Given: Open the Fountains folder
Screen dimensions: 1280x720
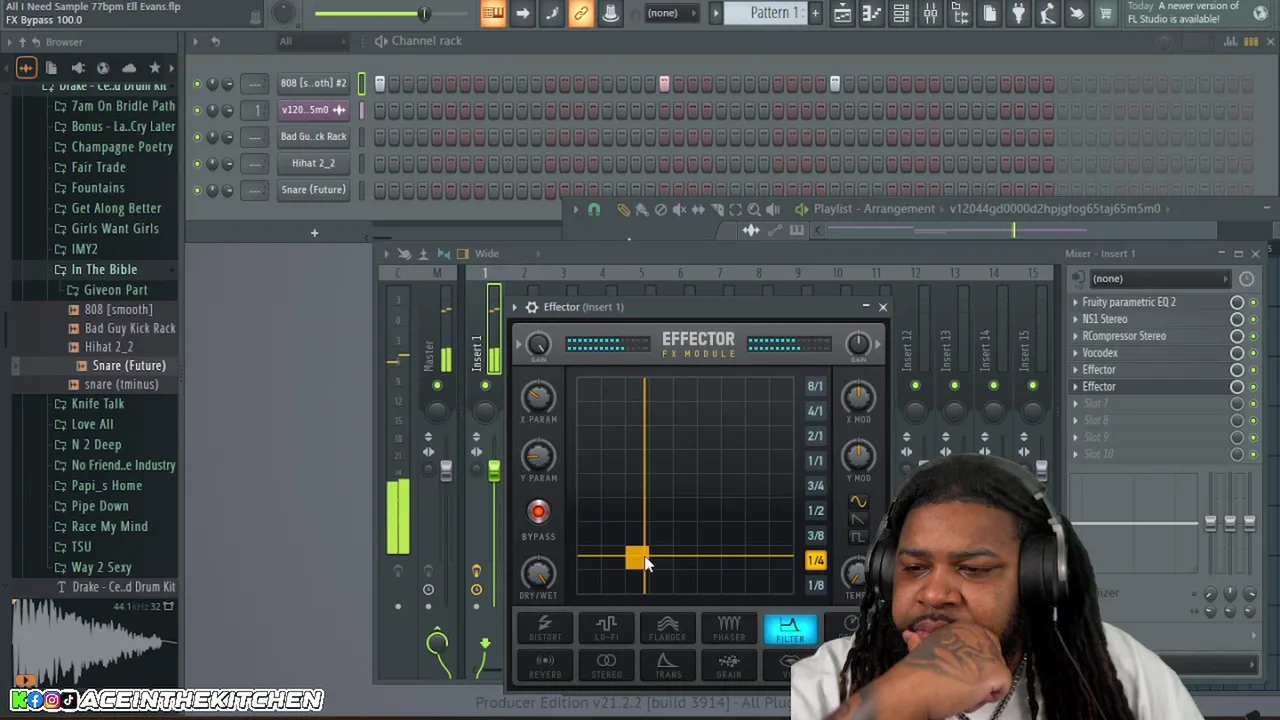Looking at the screenshot, I should coord(97,187).
